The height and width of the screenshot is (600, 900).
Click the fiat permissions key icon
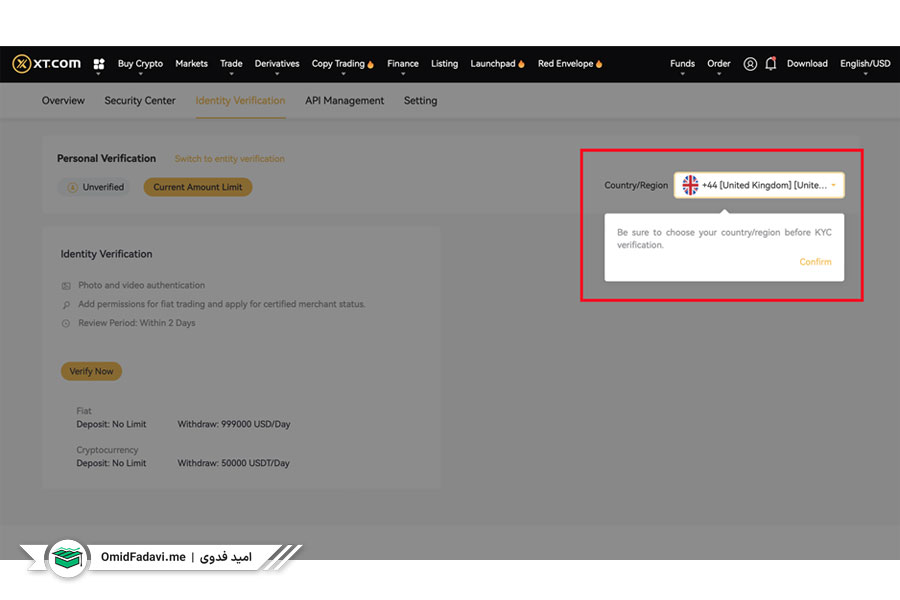66,304
